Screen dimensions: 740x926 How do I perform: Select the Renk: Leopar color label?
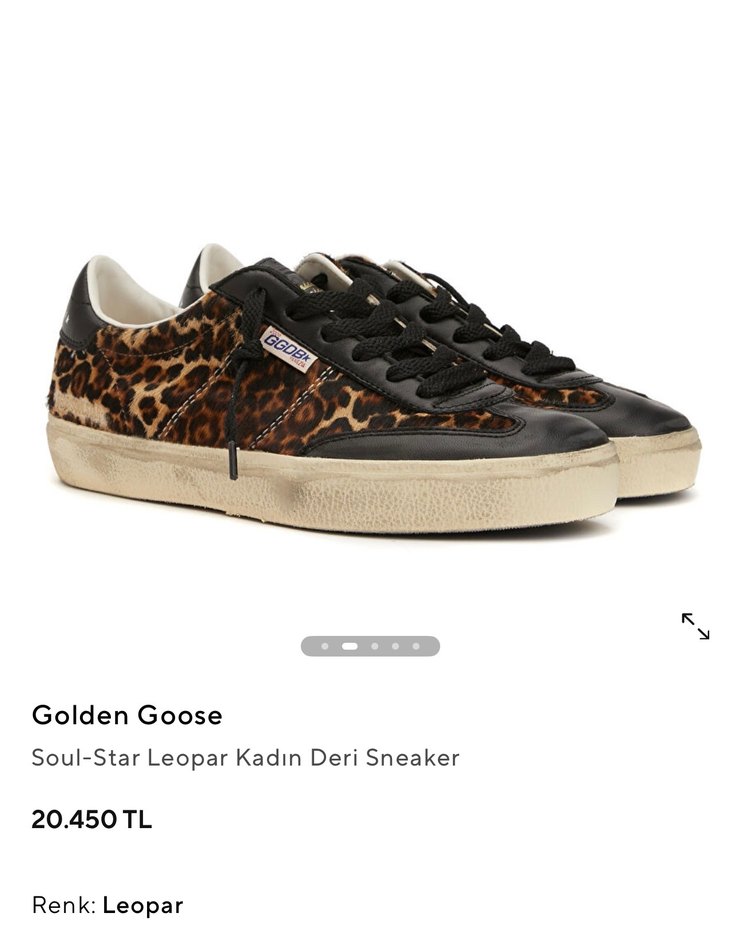point(107,905)
